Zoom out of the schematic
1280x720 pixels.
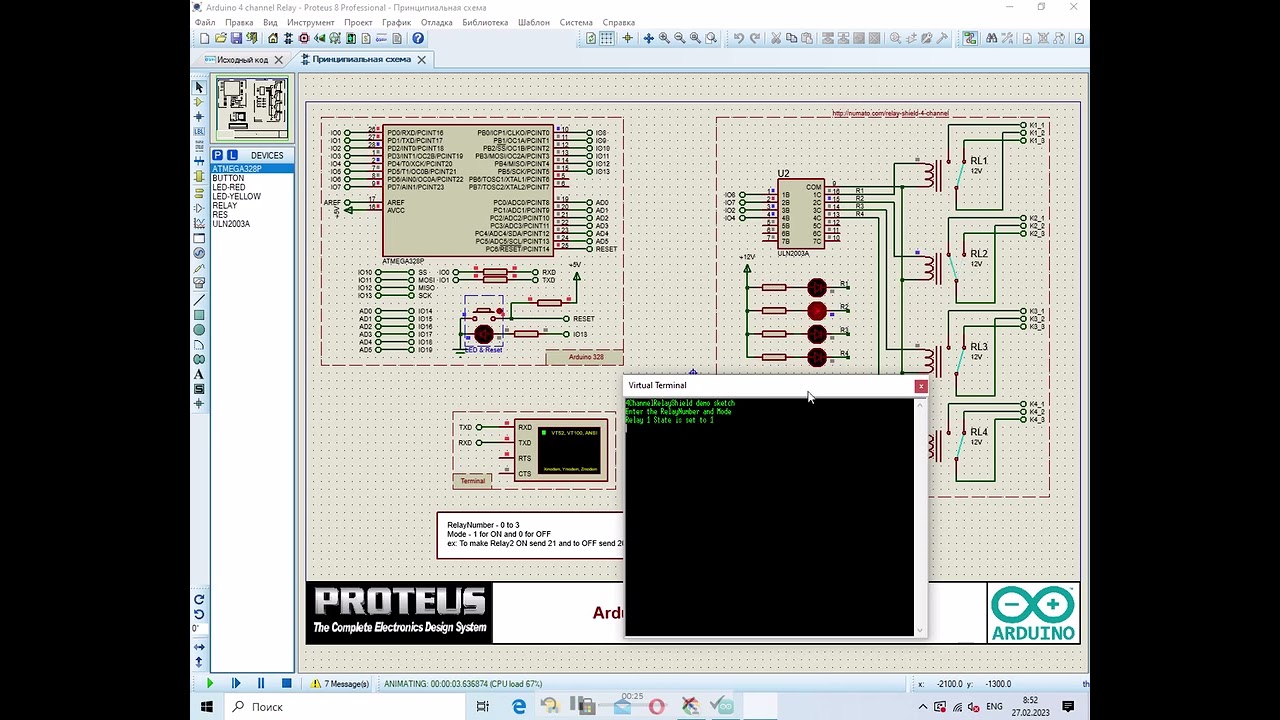(680, 38)
